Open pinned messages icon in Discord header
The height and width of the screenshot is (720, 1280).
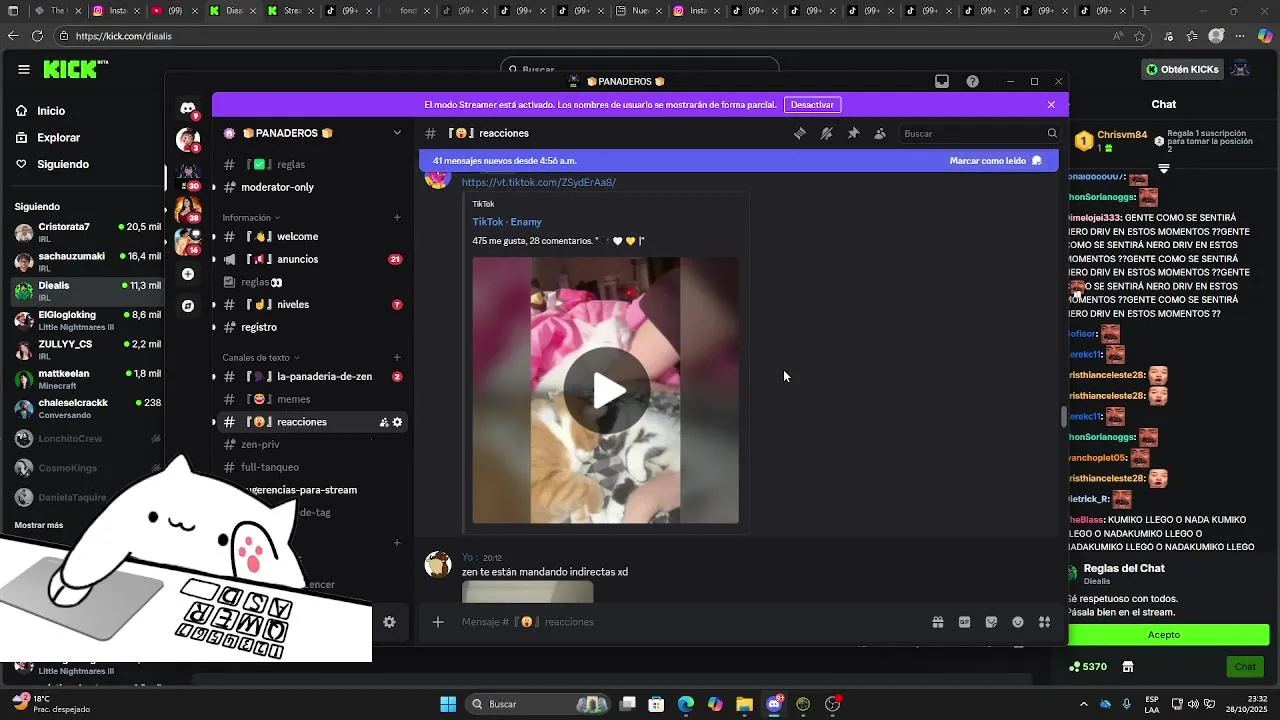click(x=853, y=133)
